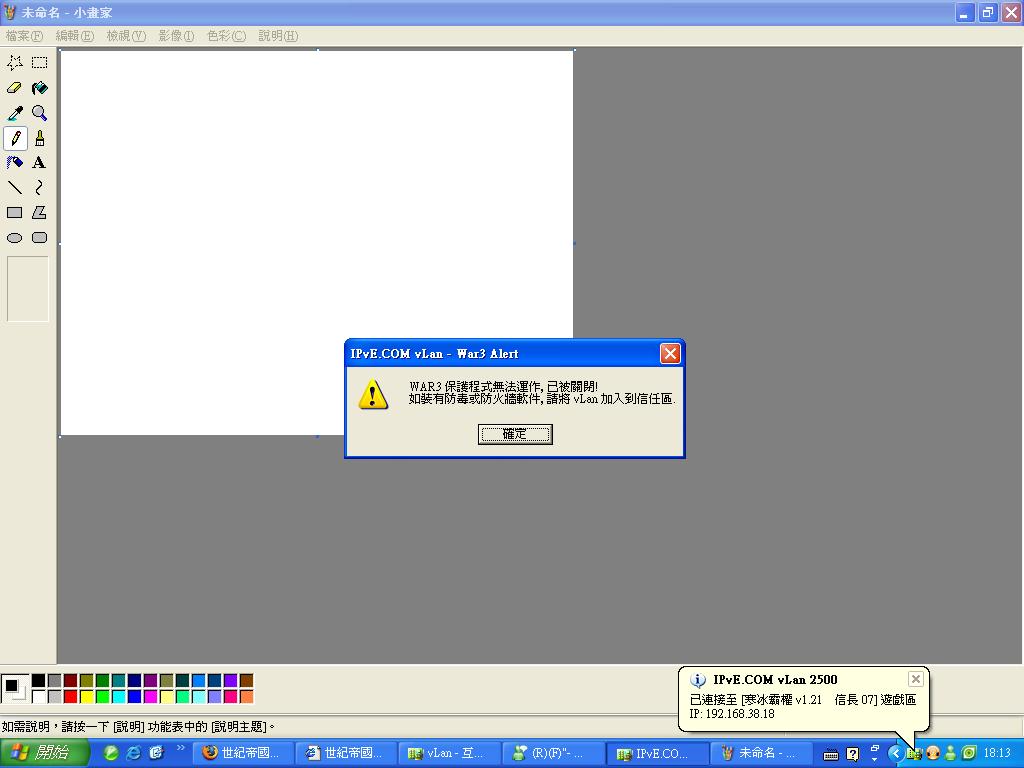Screen dimensions: 1024x768
Task: Pick the orange palette color
Action: point(246,696)
